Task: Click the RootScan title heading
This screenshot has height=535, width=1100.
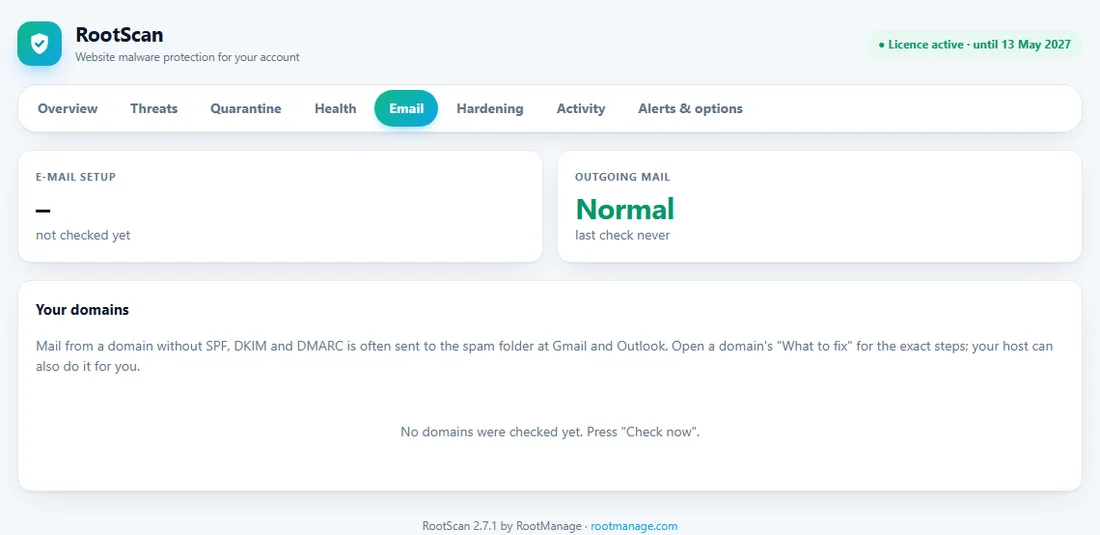Action: point(119,34)
